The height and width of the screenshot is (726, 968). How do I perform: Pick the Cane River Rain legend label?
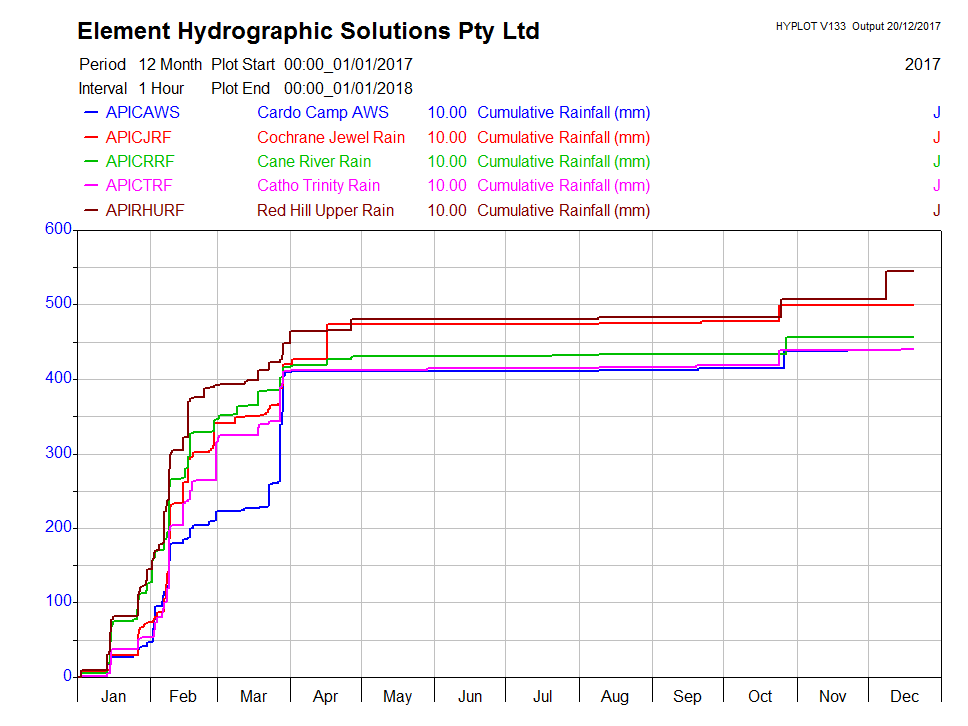point(314,162)
